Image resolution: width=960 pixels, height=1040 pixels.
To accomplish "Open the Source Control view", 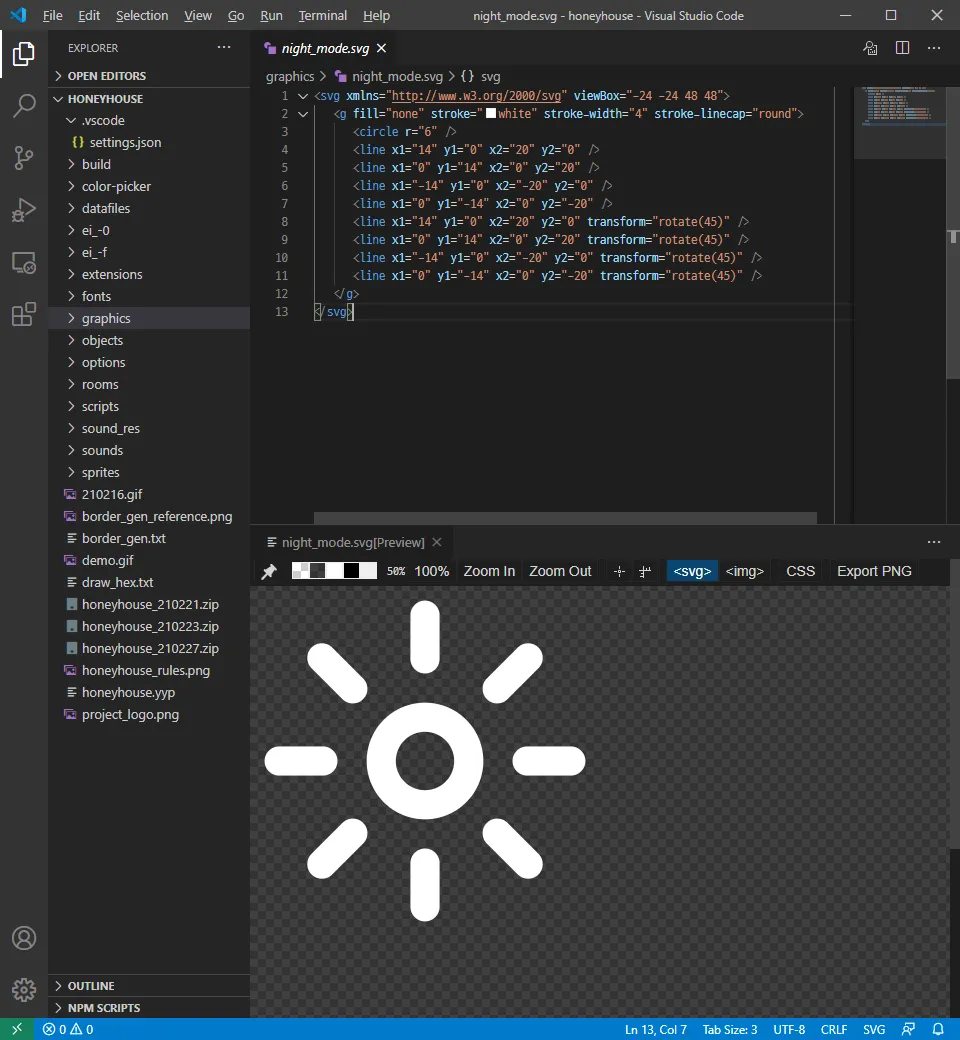I will 24,158.
